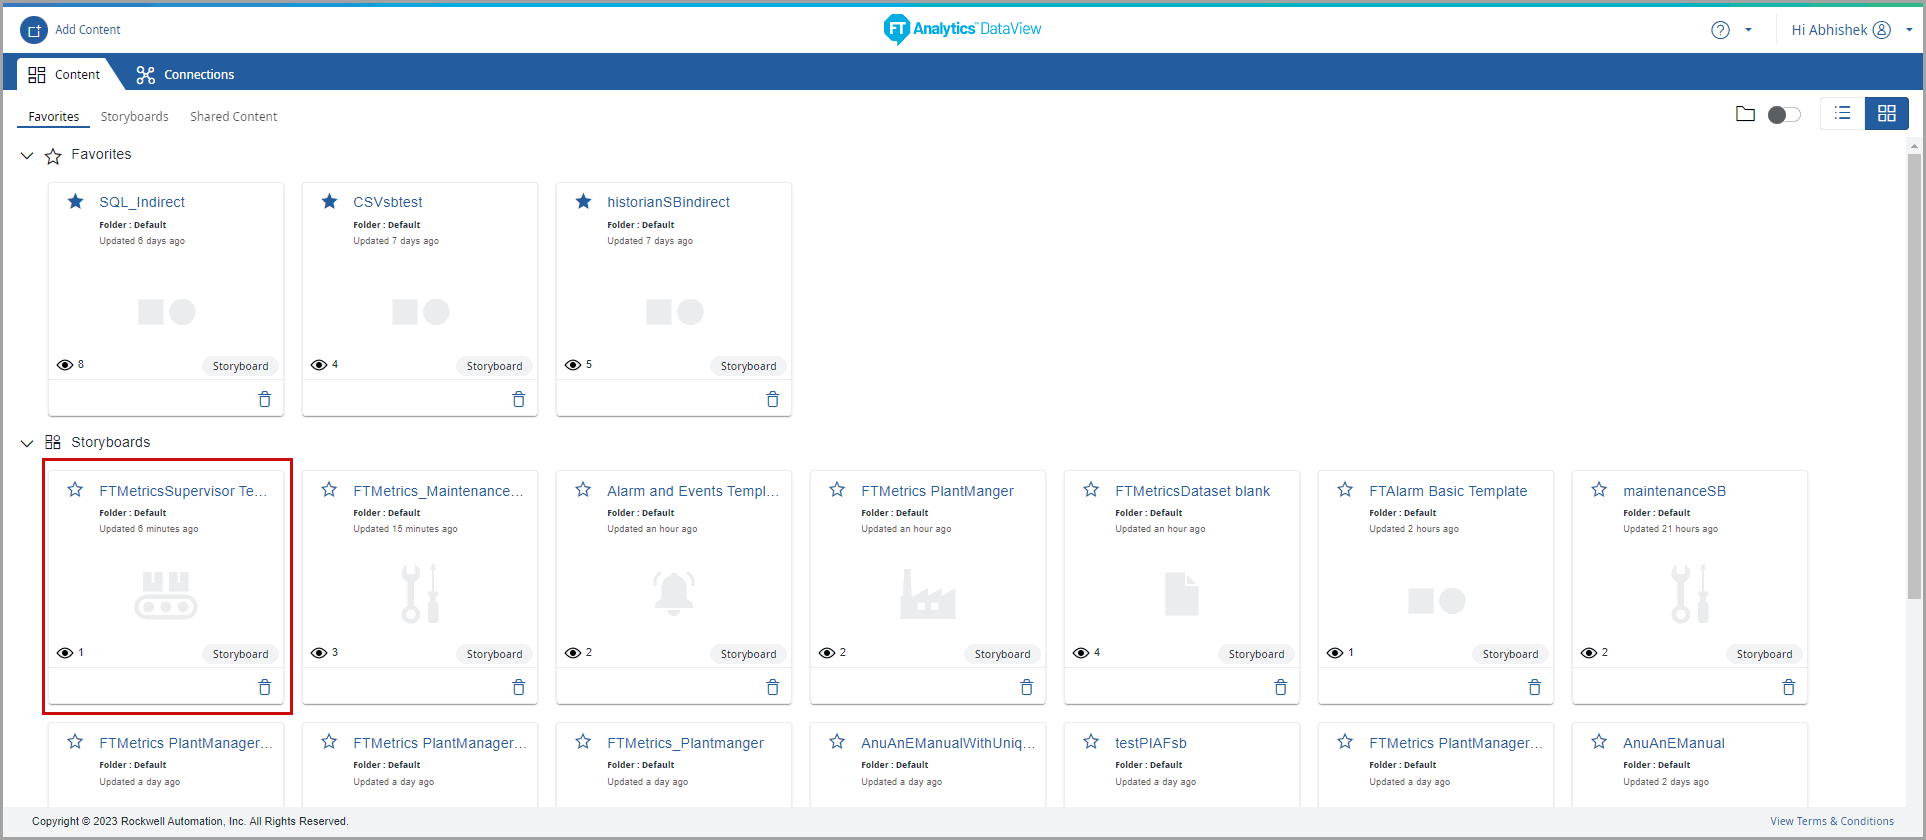Toggle the folder view switch
Image resolution: width=1926 pixels, height=840 pixels.
click(1784, 115)
